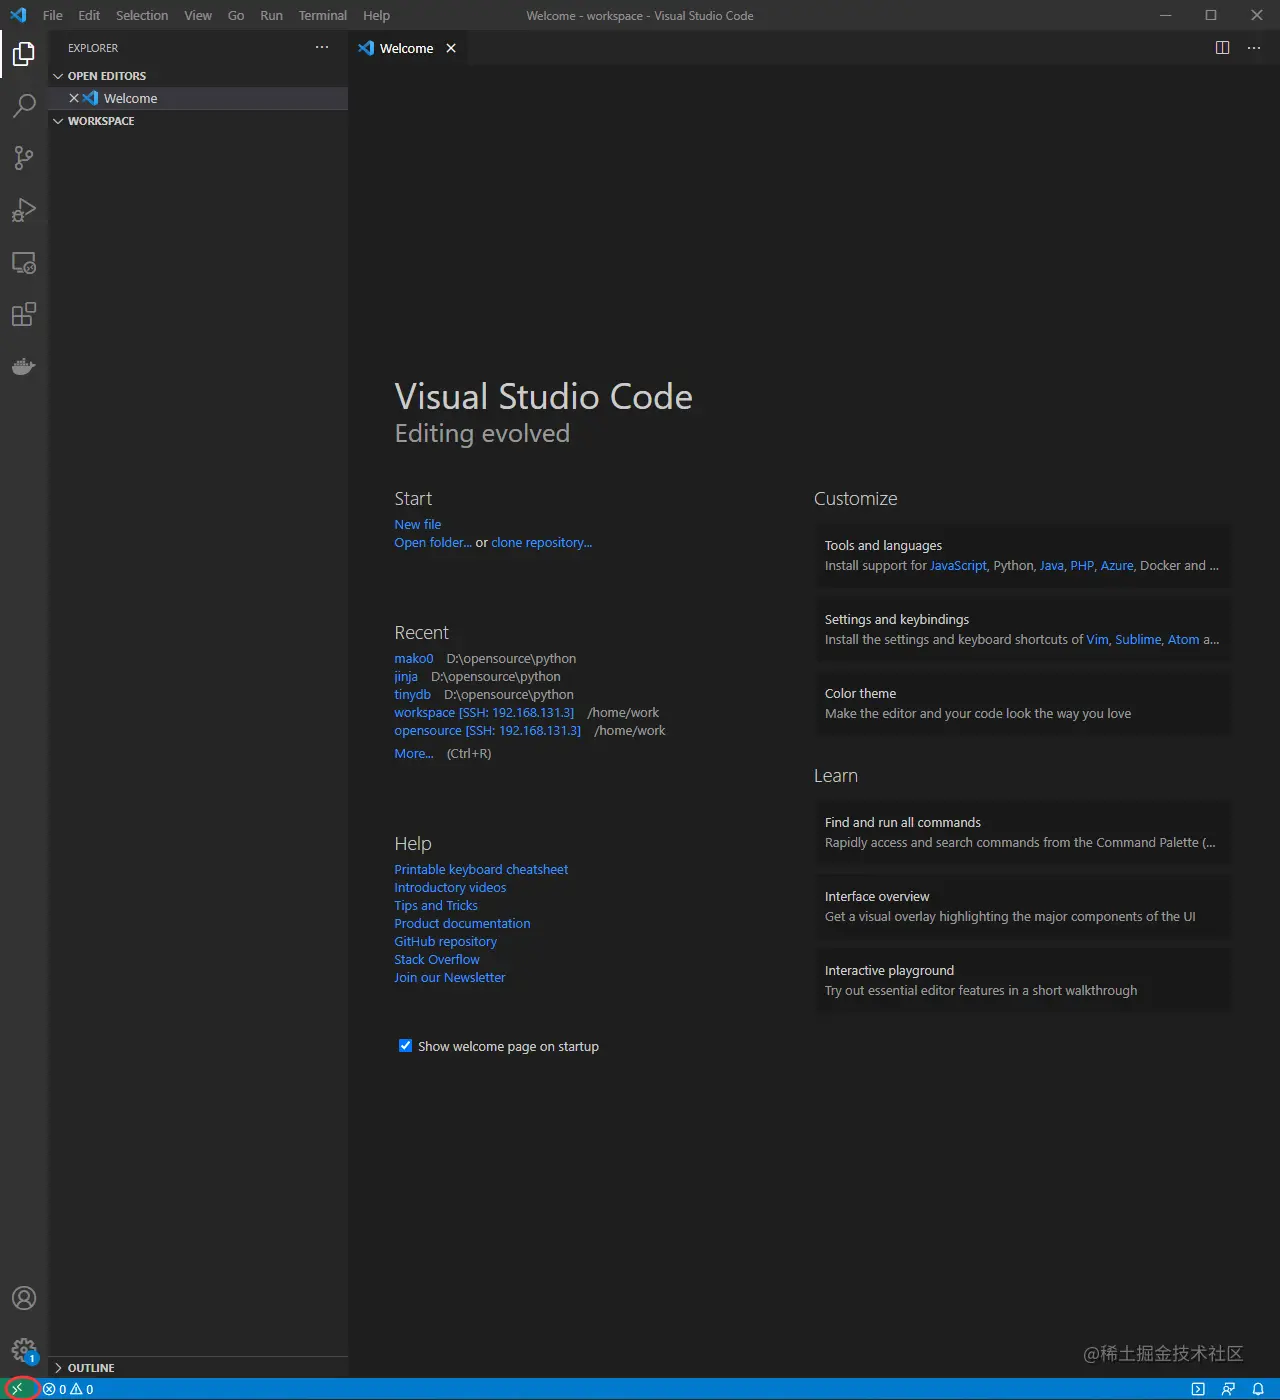Viewport: 1280px width, 1400px height.
Task: Open Tips and Tricks link
Action: (x=436, y=905)
